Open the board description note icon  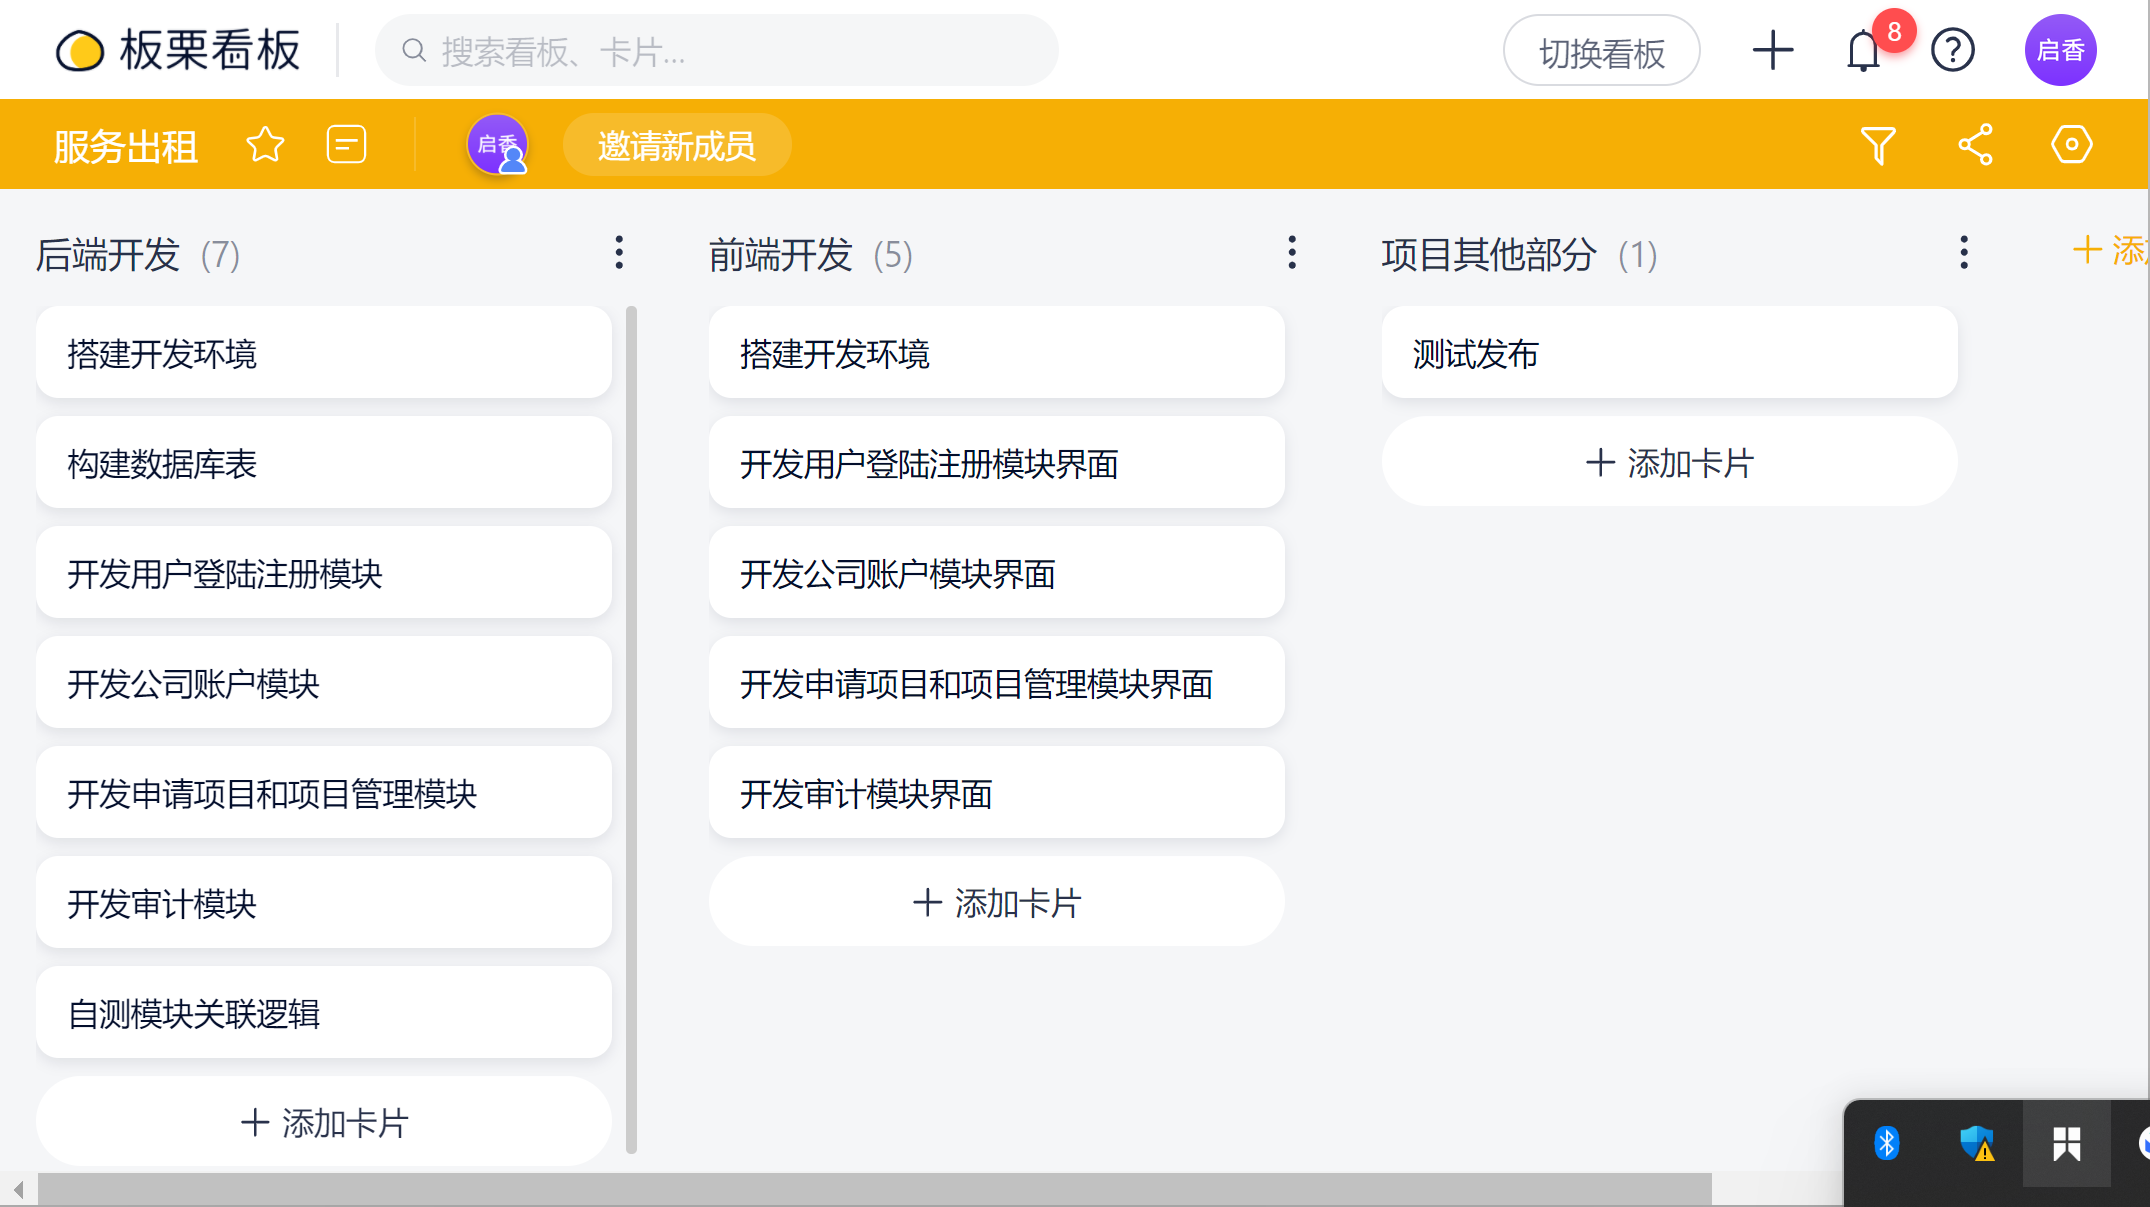[x=346, y=145]
